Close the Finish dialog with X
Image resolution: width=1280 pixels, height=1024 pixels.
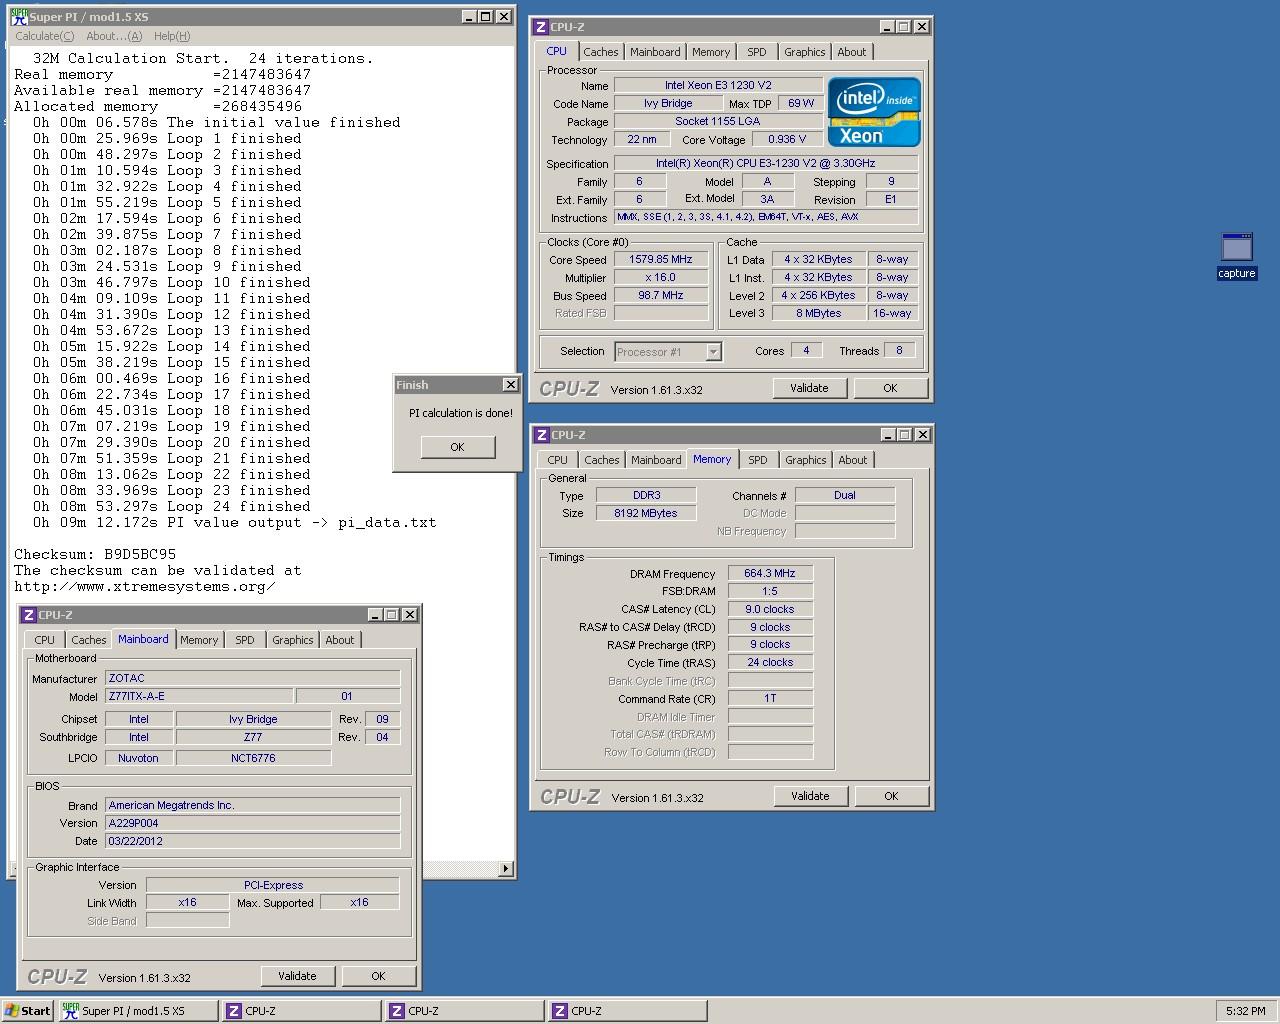[x=510, y=385]
